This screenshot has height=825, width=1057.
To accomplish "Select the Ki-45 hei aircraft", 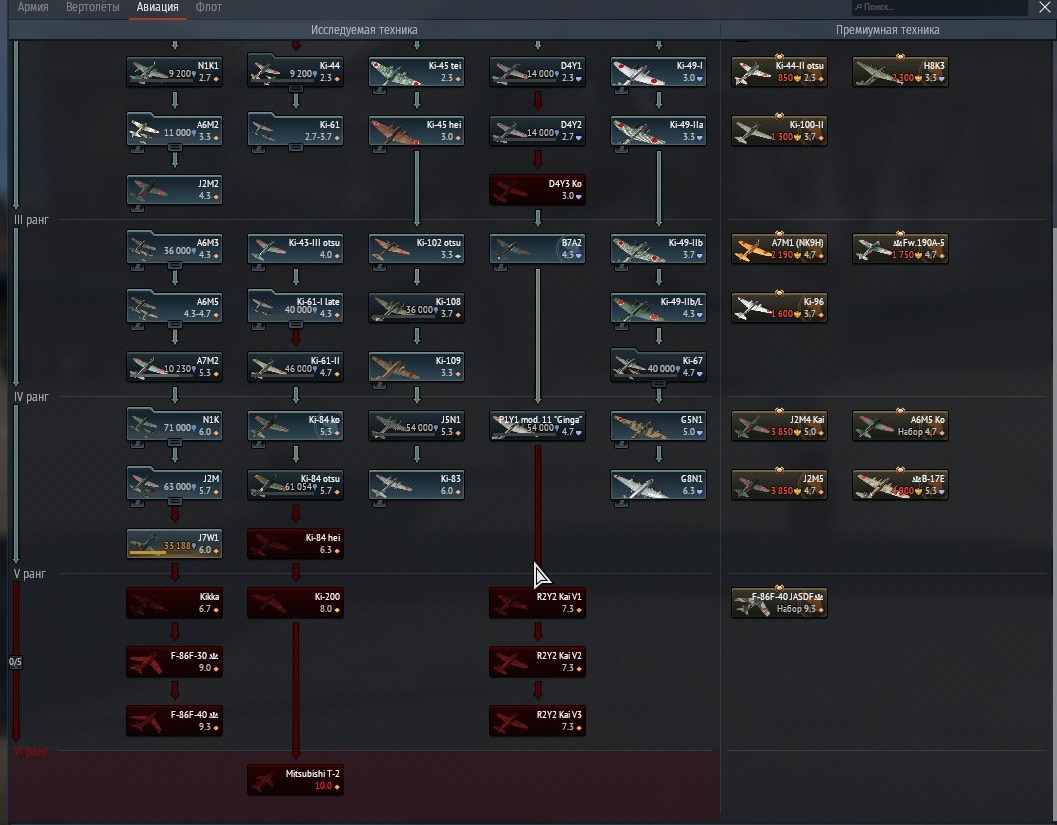I will tap(417, 131).
